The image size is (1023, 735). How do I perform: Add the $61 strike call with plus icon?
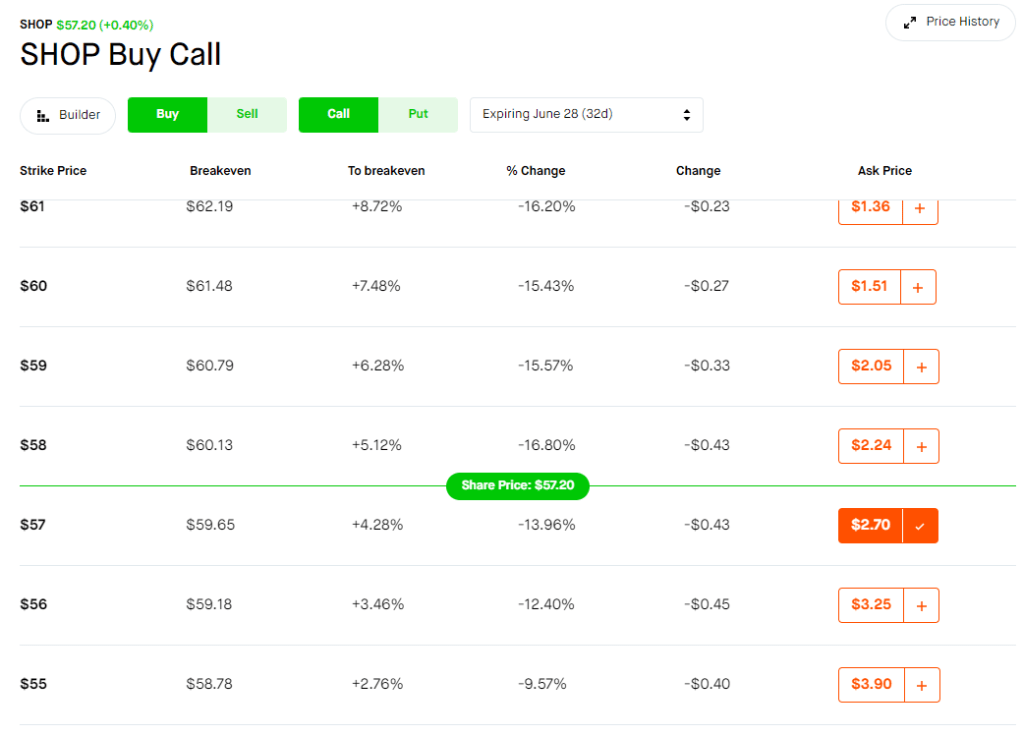tap(920, 209)
